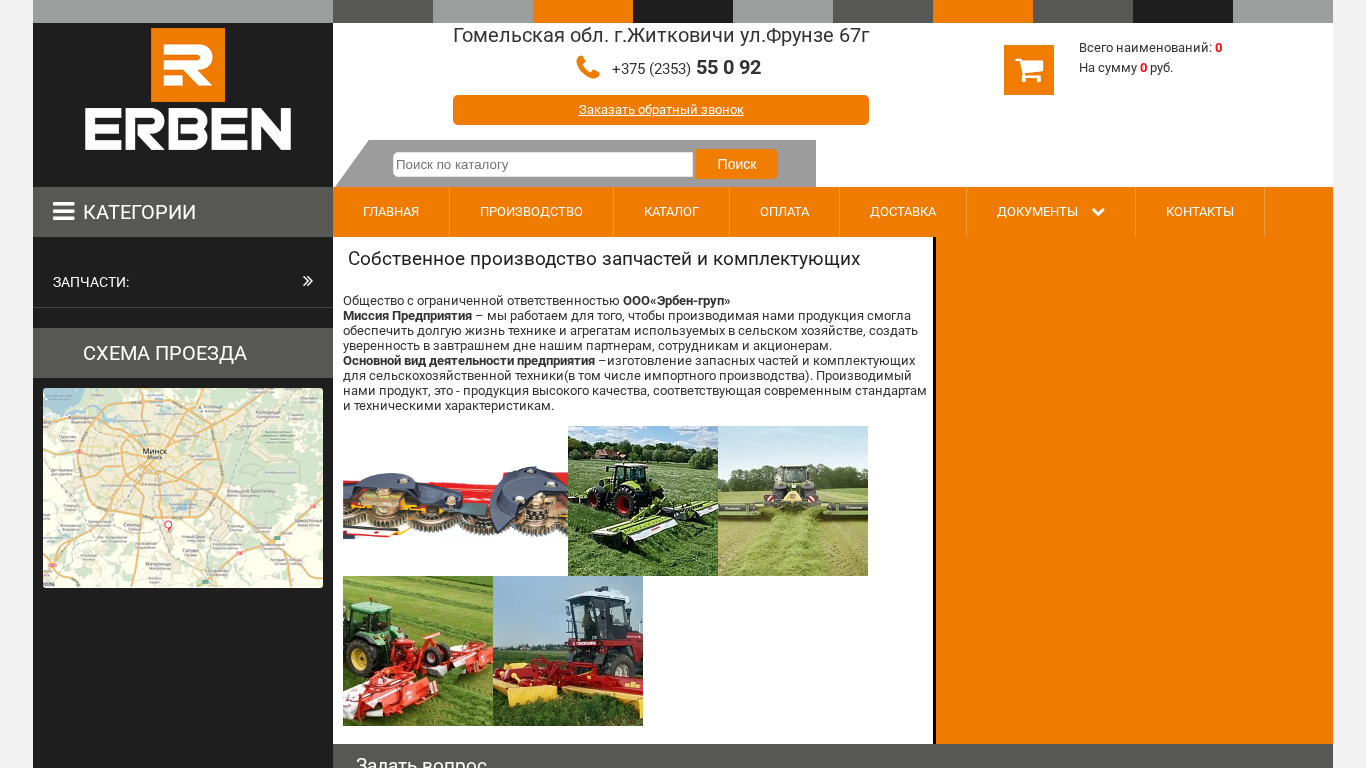Open the green Claas tractor photo
Image resolution: width=1366 pixels, height=768 pixels.
click(643, 501)
